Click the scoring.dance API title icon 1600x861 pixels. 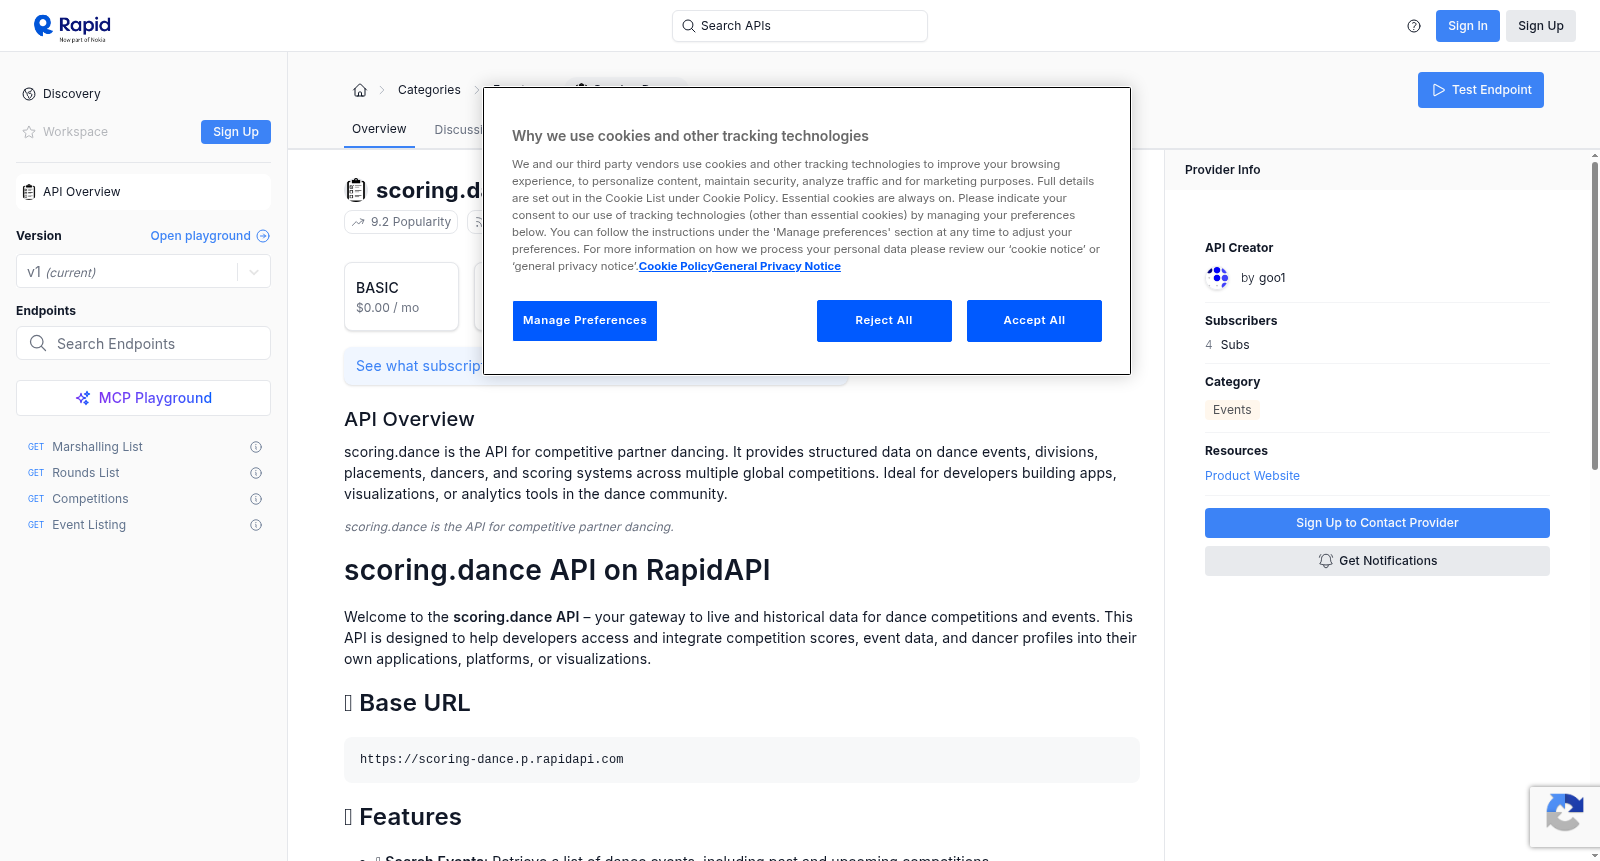tap(356, 190)
